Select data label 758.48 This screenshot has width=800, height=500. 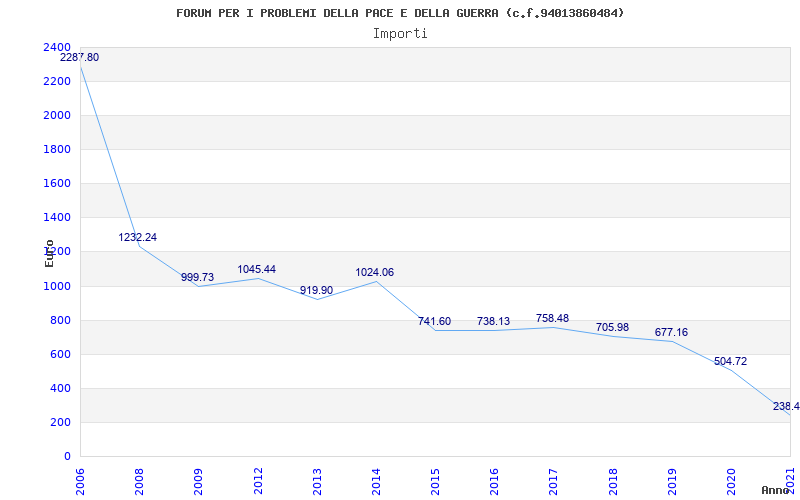pyautogui.click(x=553, y=318)
